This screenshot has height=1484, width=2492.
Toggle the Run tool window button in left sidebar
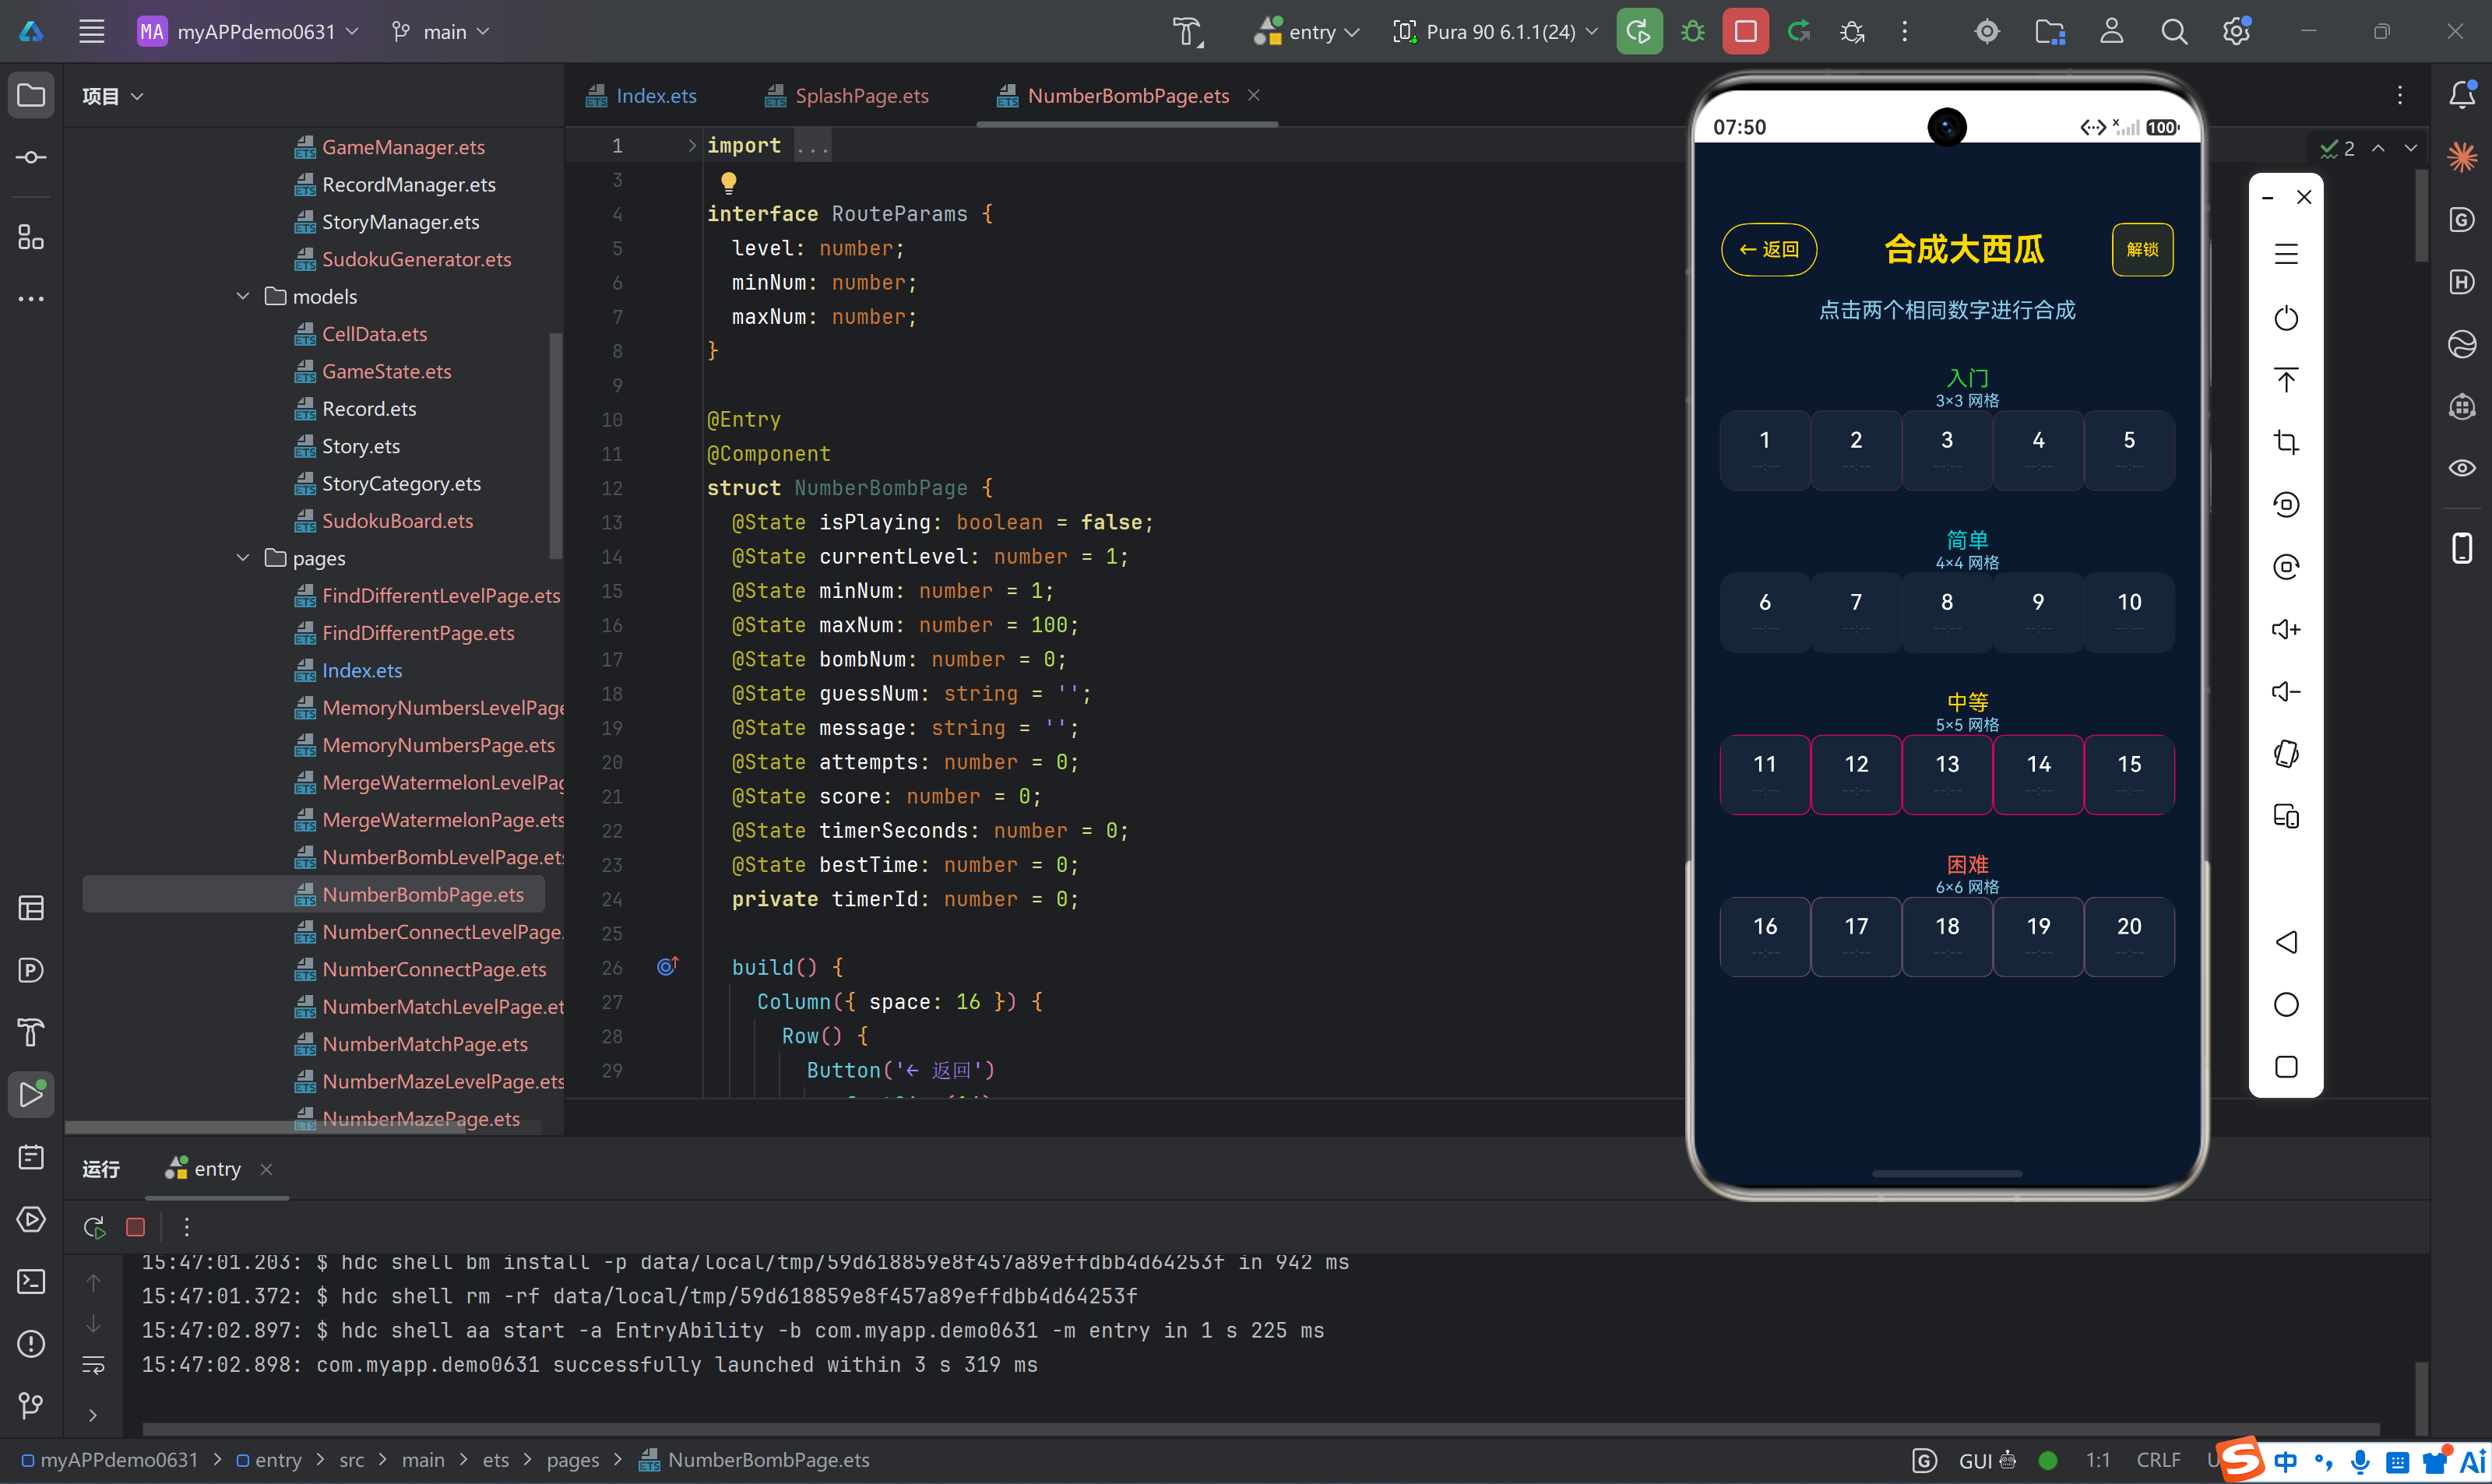(x=31, y=1094)
